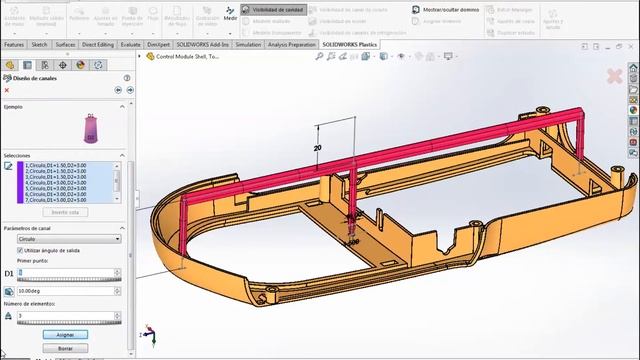Image resolution: width=640 pixels, height=360 pixels.
Task: Open the ConfigurationManager panel tab
Action: [45, 65]
